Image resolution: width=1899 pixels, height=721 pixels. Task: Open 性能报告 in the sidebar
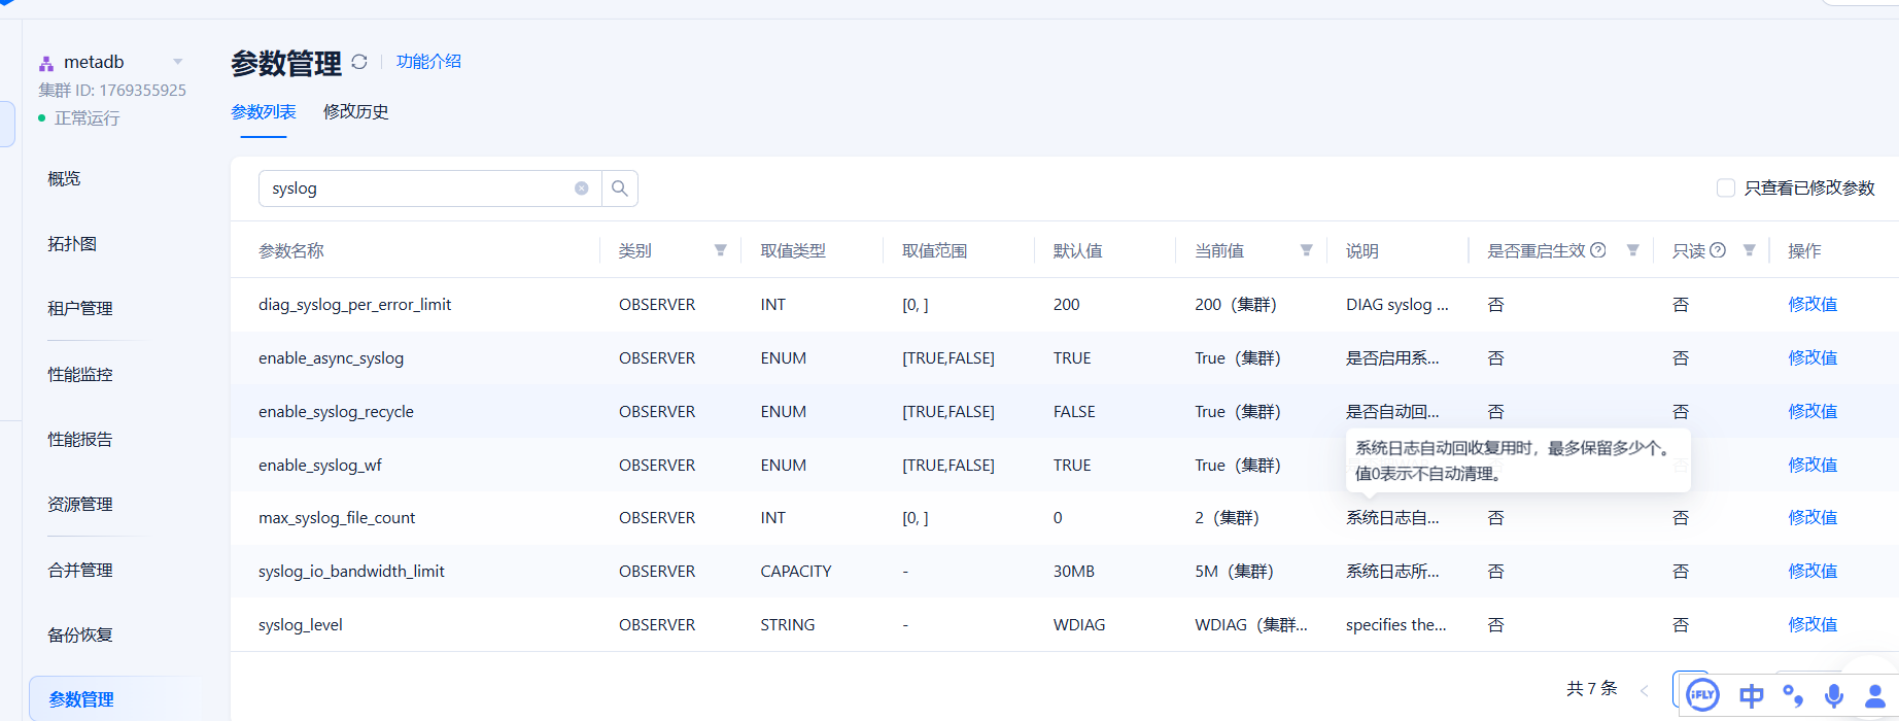pyautogui.click(x=80, y=440)
